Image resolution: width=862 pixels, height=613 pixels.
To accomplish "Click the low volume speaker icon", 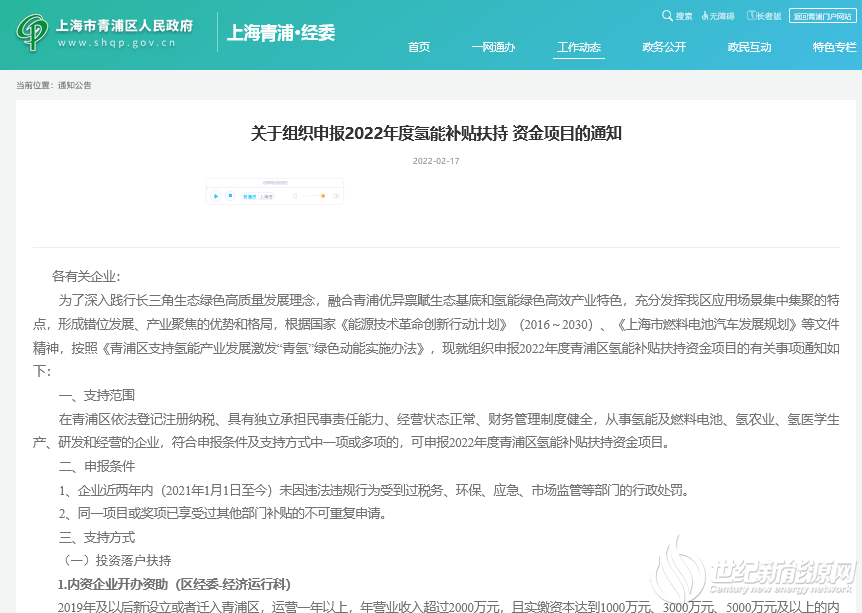I will [x=295, y=196].
